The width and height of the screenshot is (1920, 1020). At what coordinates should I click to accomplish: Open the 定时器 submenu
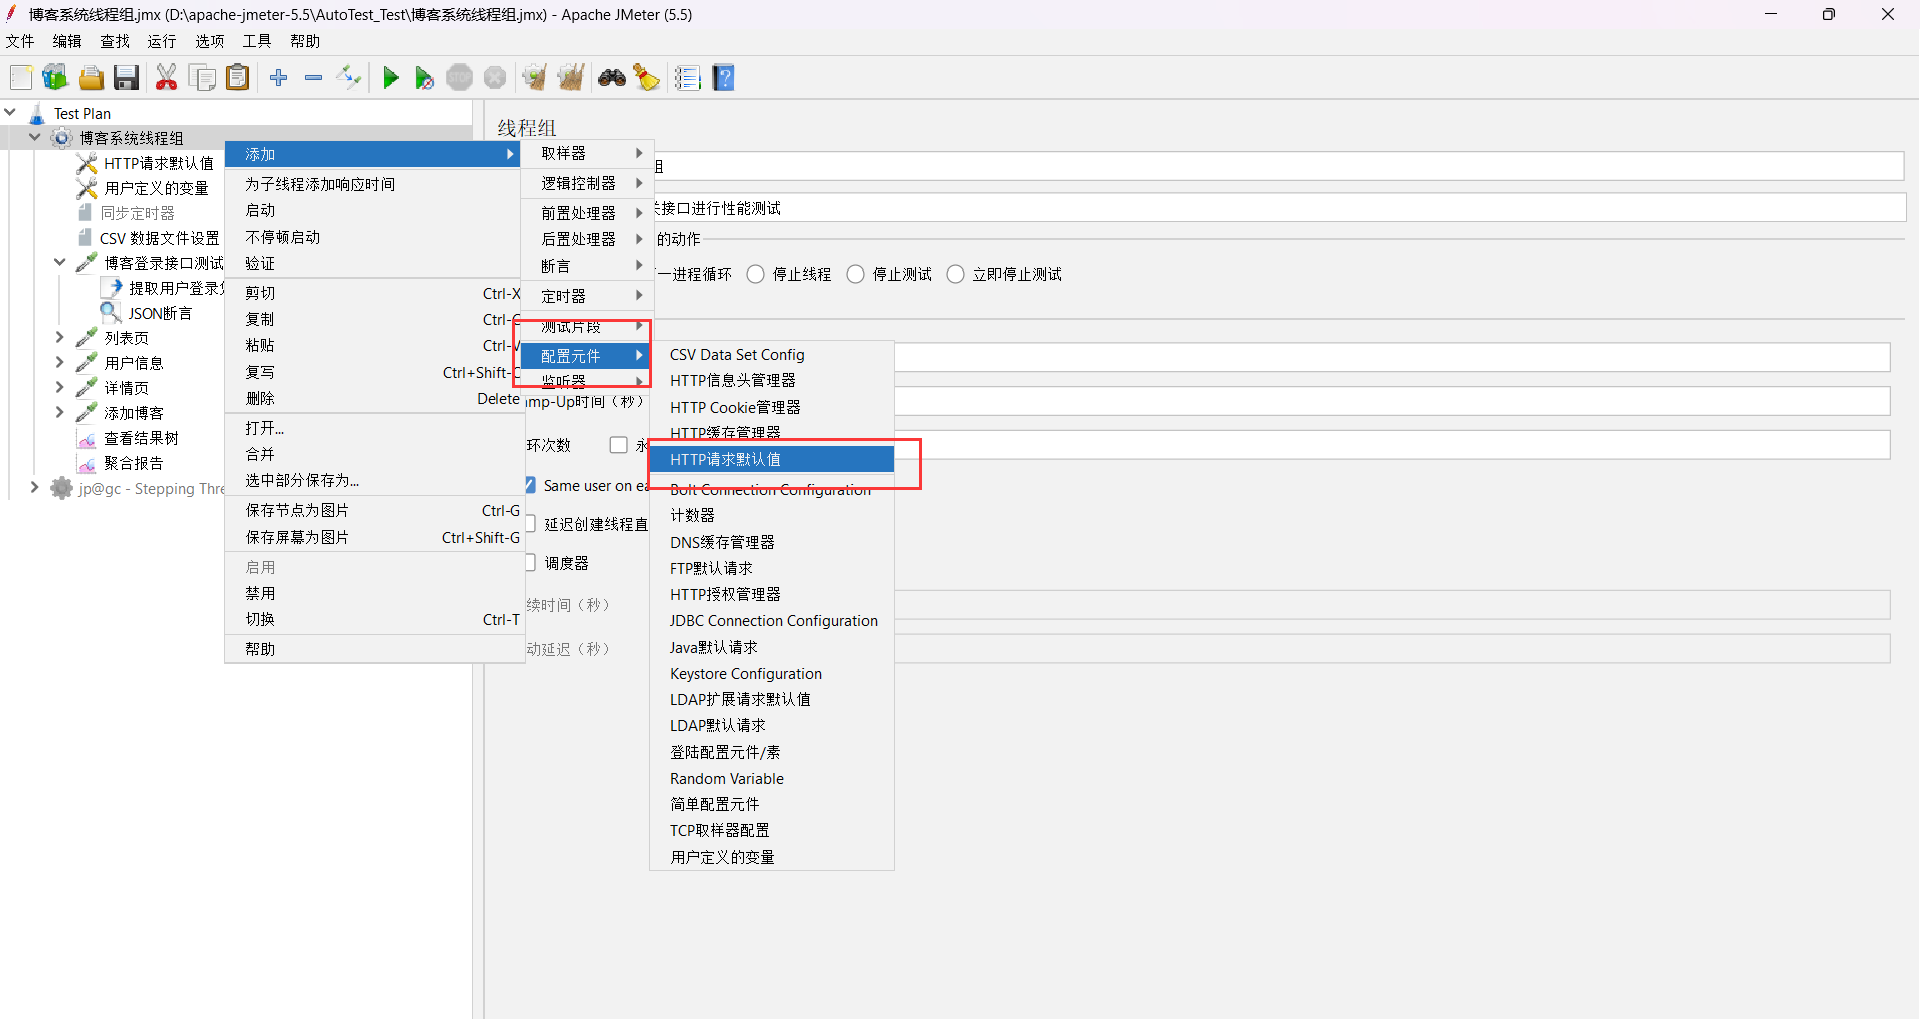588,296
